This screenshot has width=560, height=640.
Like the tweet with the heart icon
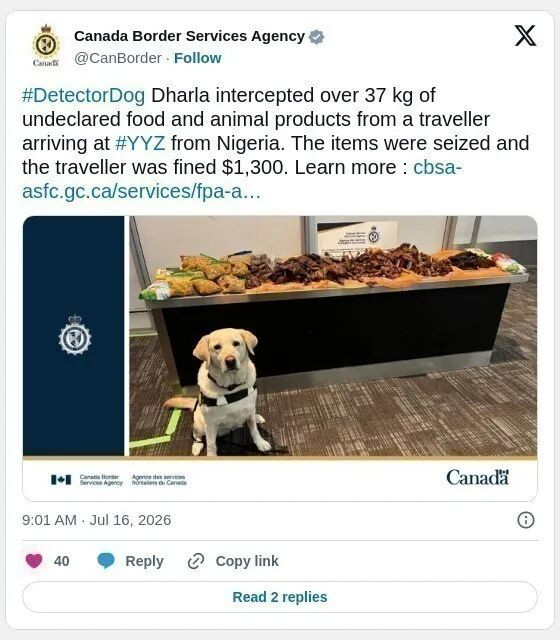point(34,560)
